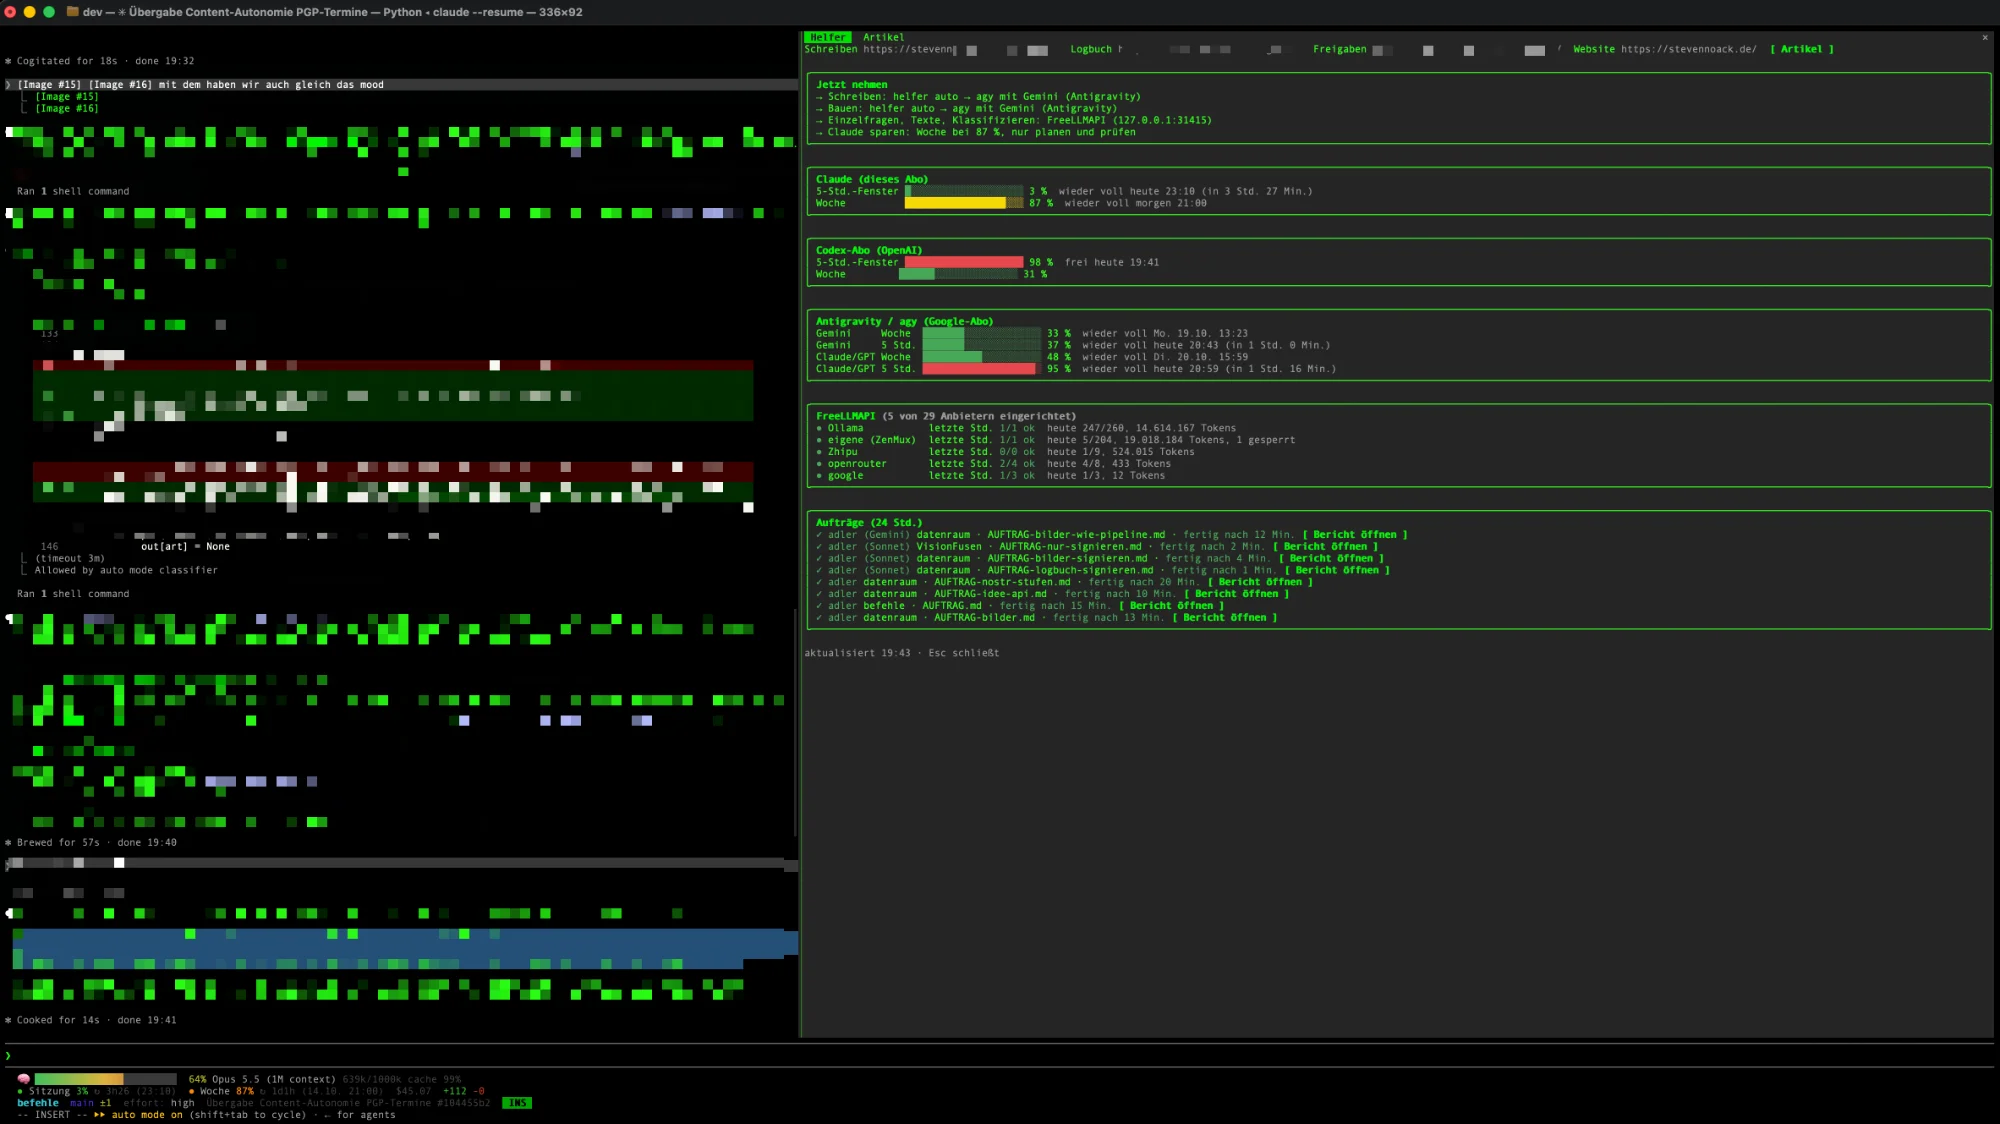Viewport: 2000px width, 1124px height.
Task: Open the [ Artikel ] link beside Website
Action: coord(1801,49)
